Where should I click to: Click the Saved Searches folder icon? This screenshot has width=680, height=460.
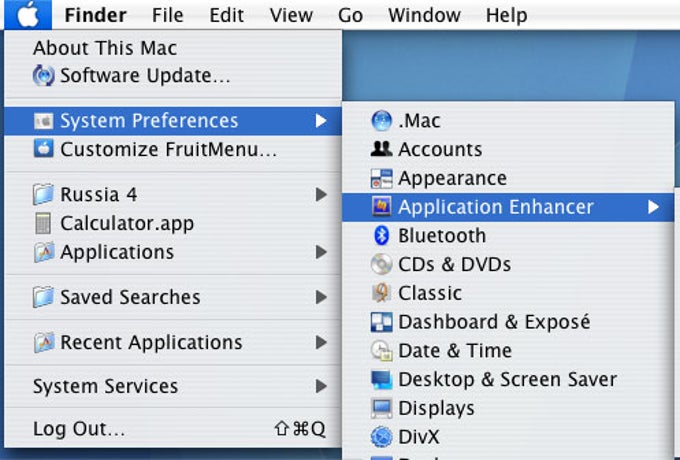(43, 297)
